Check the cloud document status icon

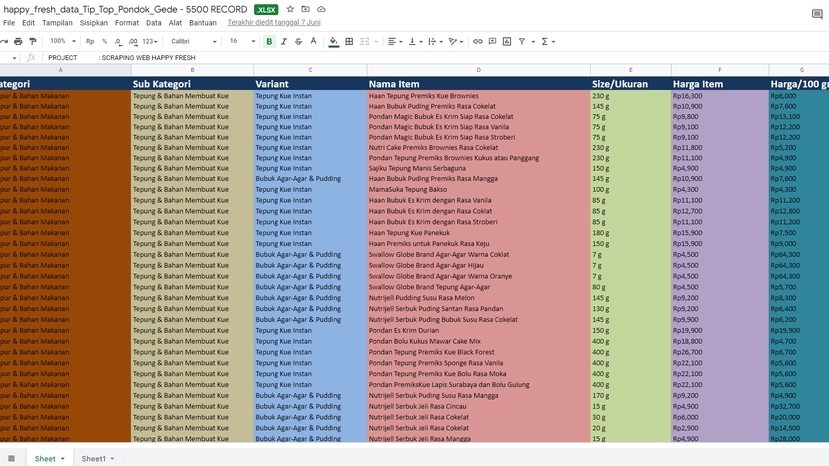321,9
